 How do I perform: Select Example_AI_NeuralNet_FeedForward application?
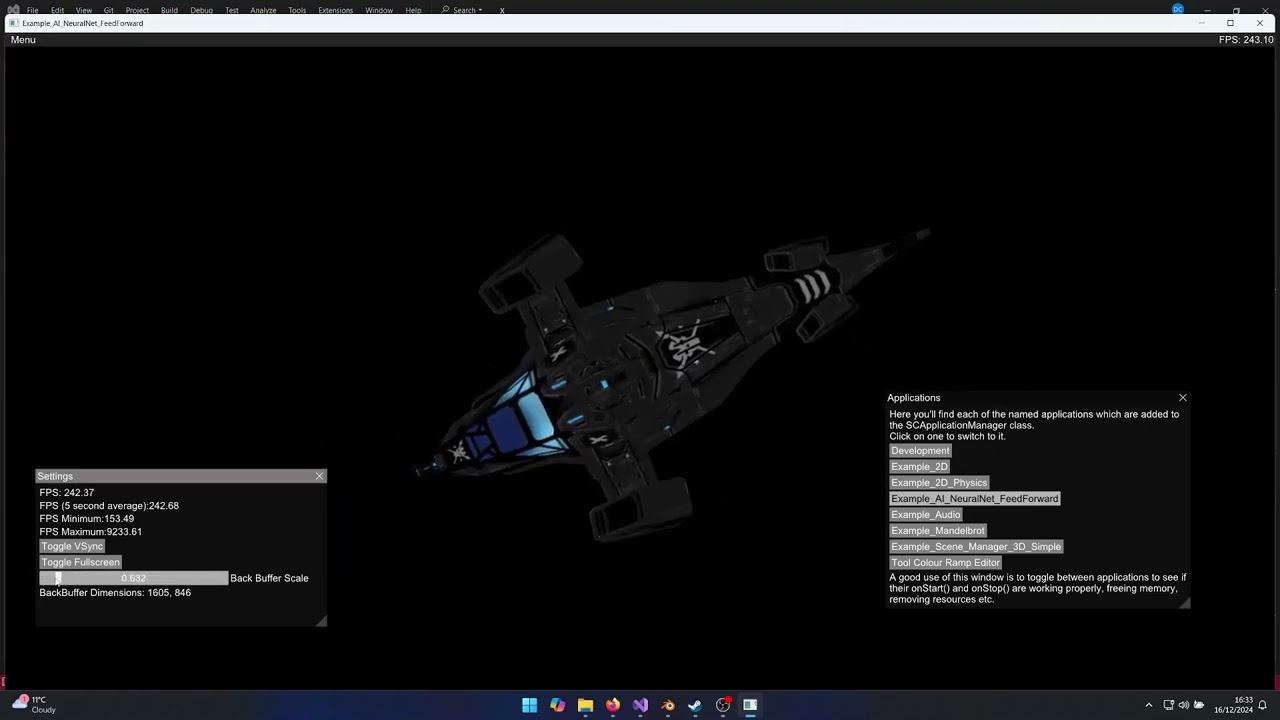pos(974,499)
